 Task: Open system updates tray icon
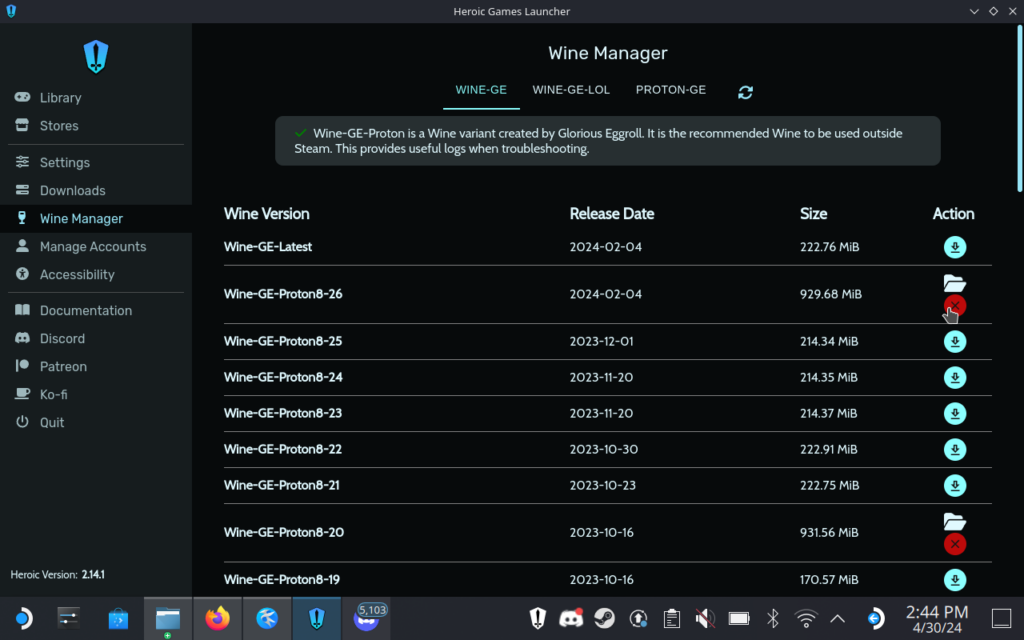(x=638, y=618)
